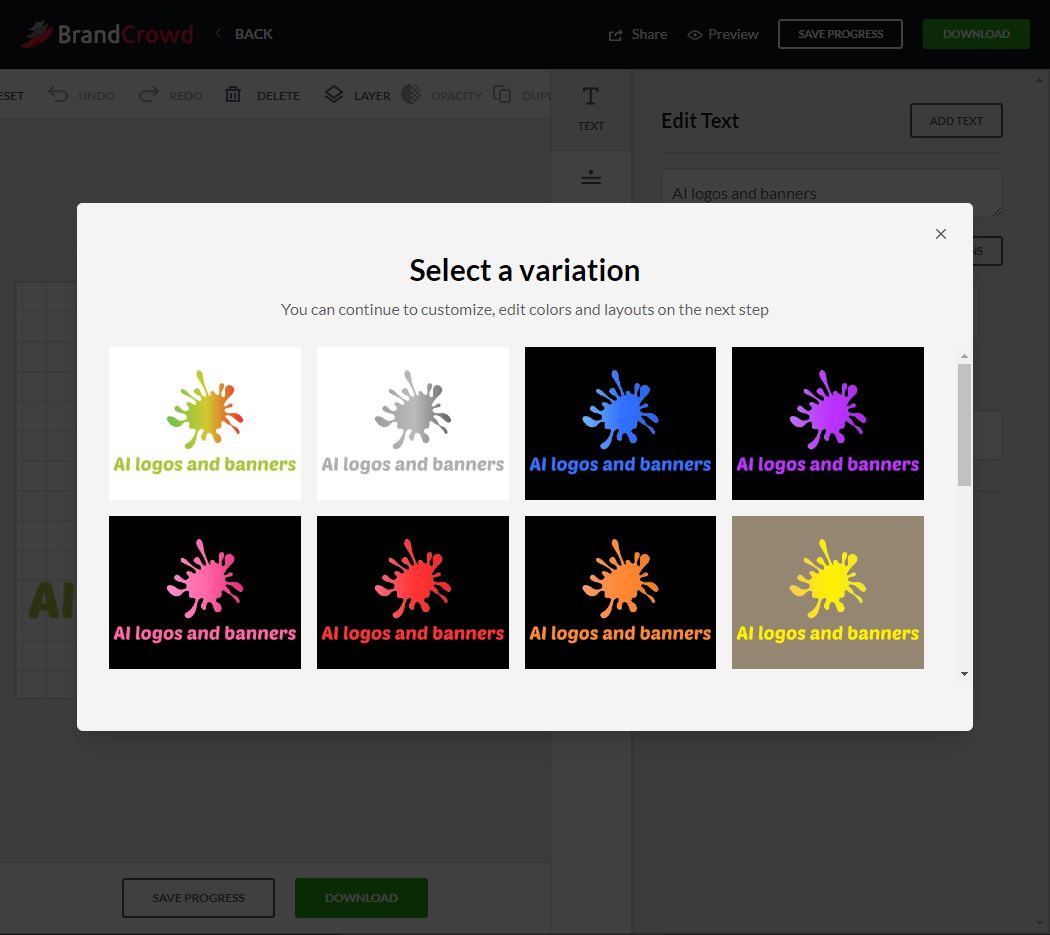This screenshot has height=935, width=1050.
Task: Click the Undo arrow icon
Action: click(58, 94)
